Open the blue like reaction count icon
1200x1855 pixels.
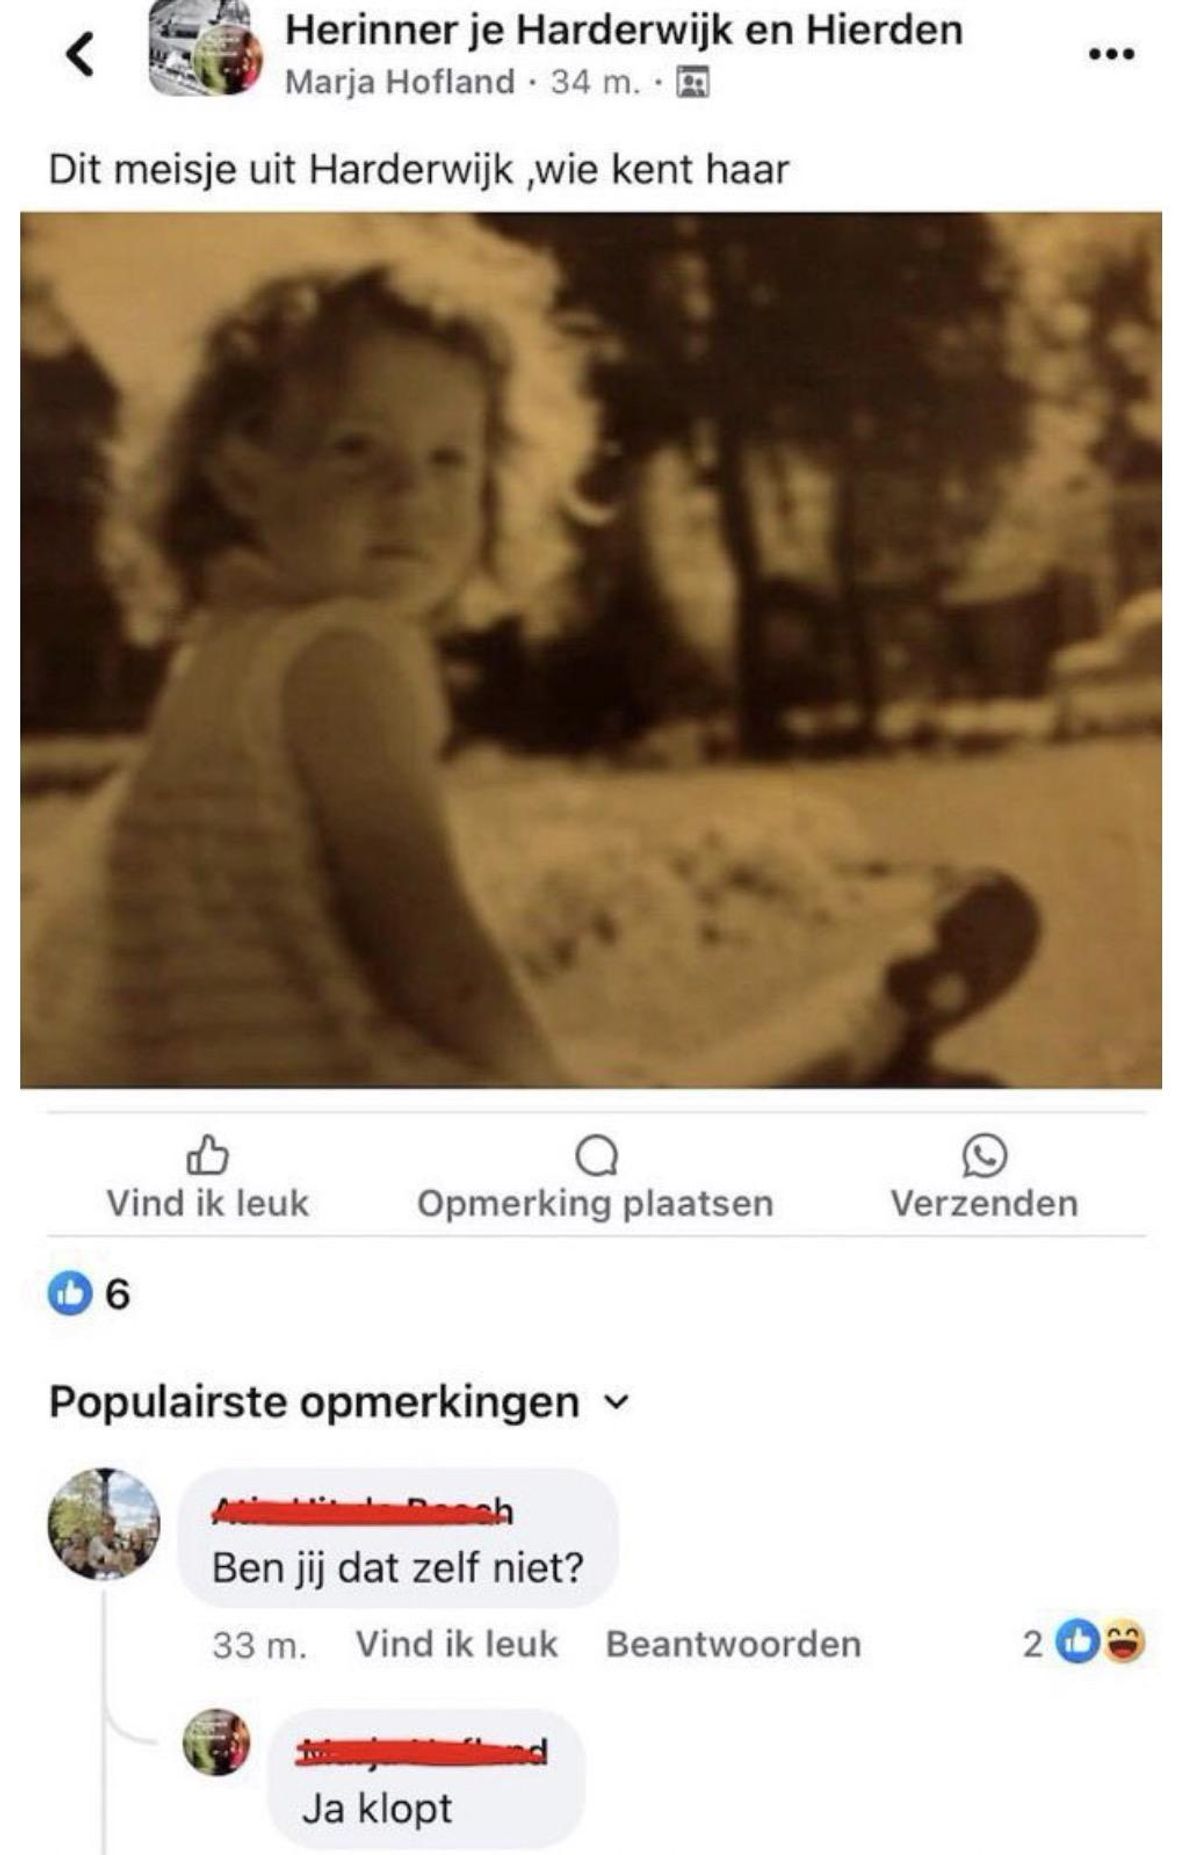click(x=69, y=1294)
